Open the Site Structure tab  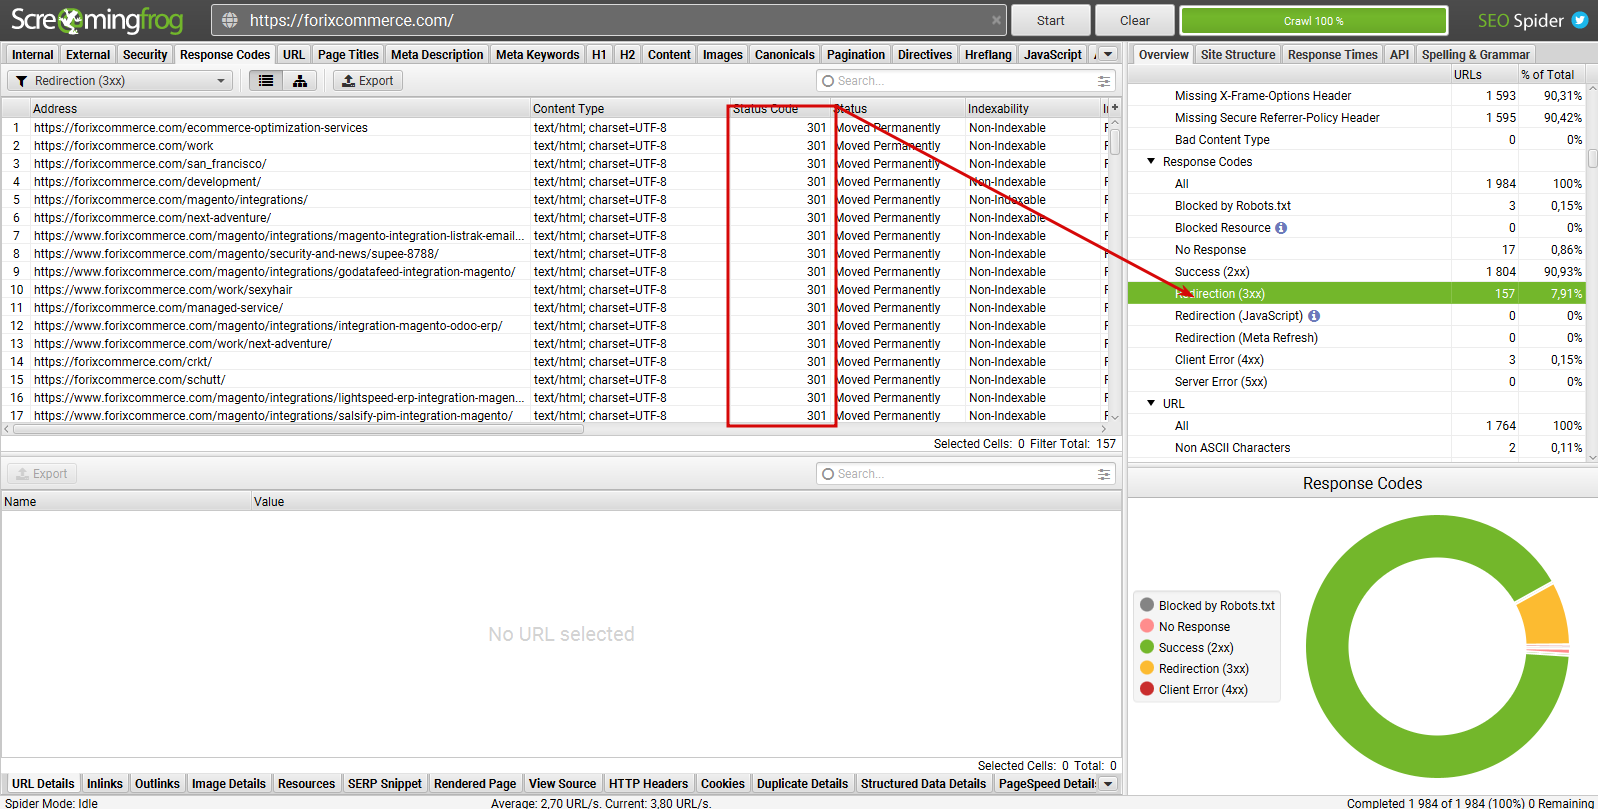coord(1238,55)
